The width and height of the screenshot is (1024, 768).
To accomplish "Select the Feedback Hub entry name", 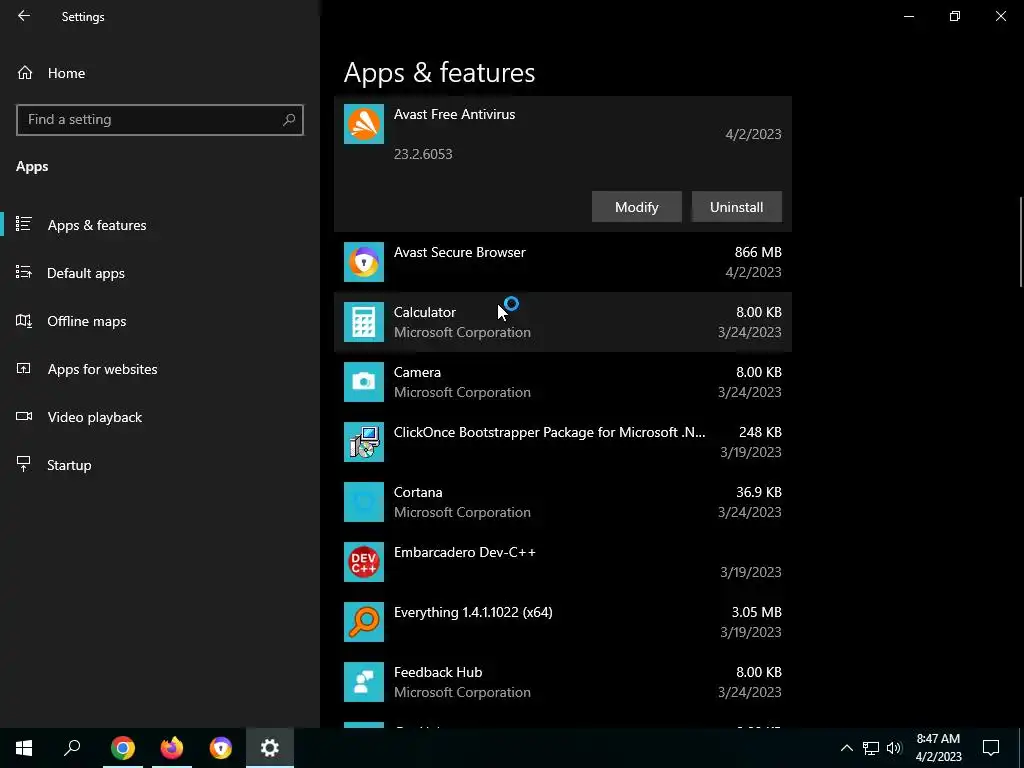I will coord(438,673).
